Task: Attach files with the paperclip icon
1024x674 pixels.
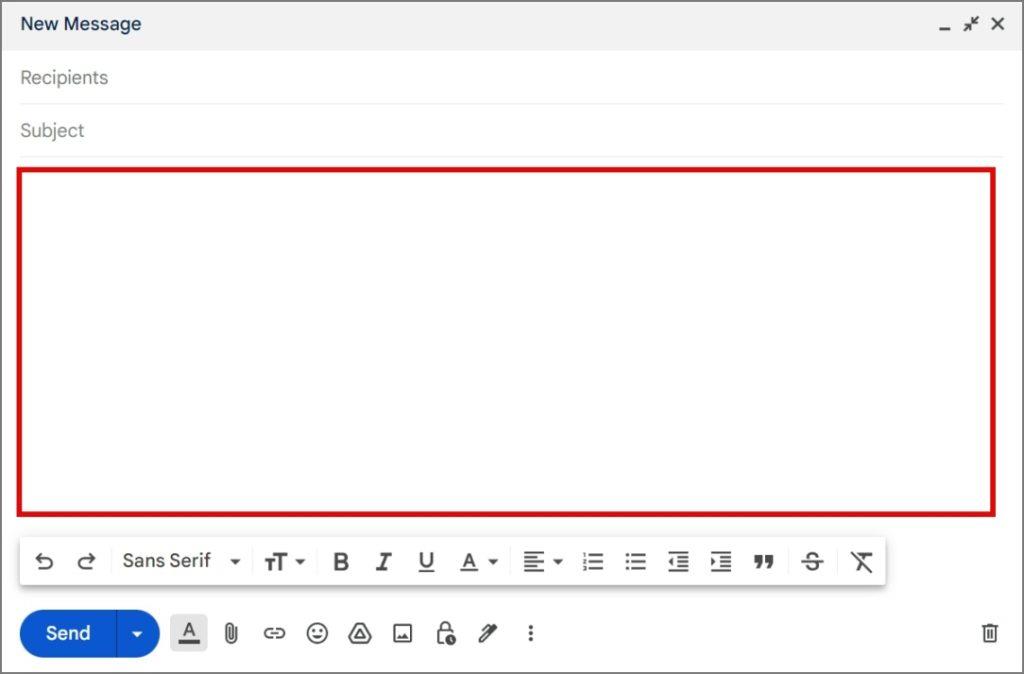Action: pos(231,633)
